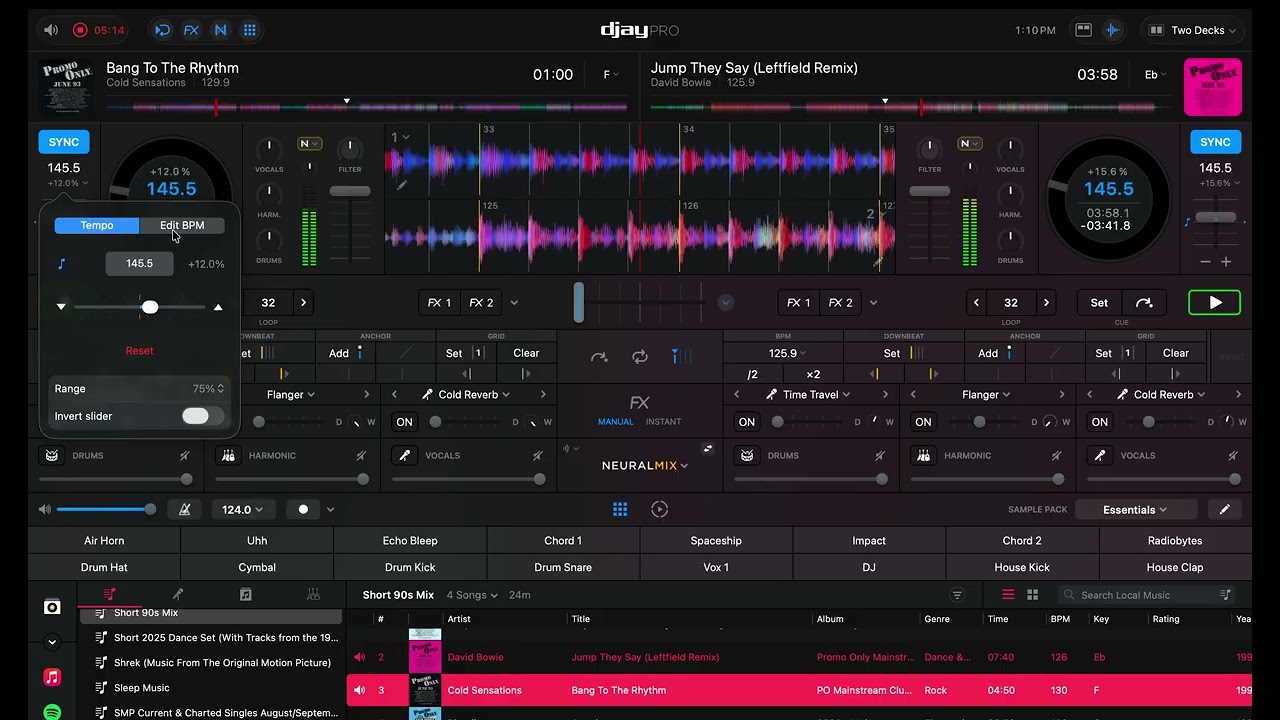The image size is (1280, 720).
Task: Mute left deck VOCALS with speaker-slash icon
Action: [537, 455]
